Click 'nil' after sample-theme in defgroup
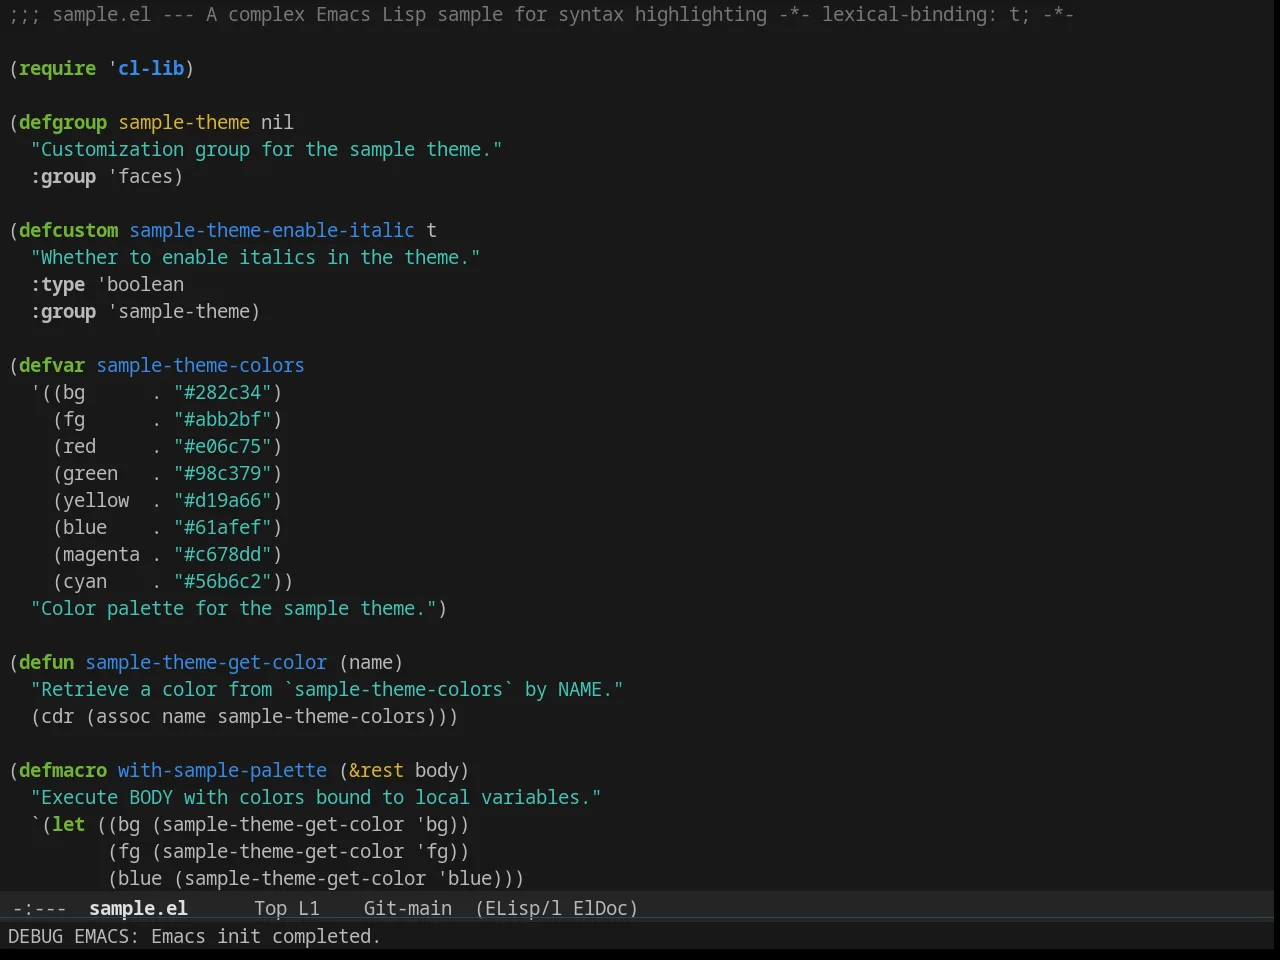The height and width of the screenshot is (960, 1280). coord(278,122)
